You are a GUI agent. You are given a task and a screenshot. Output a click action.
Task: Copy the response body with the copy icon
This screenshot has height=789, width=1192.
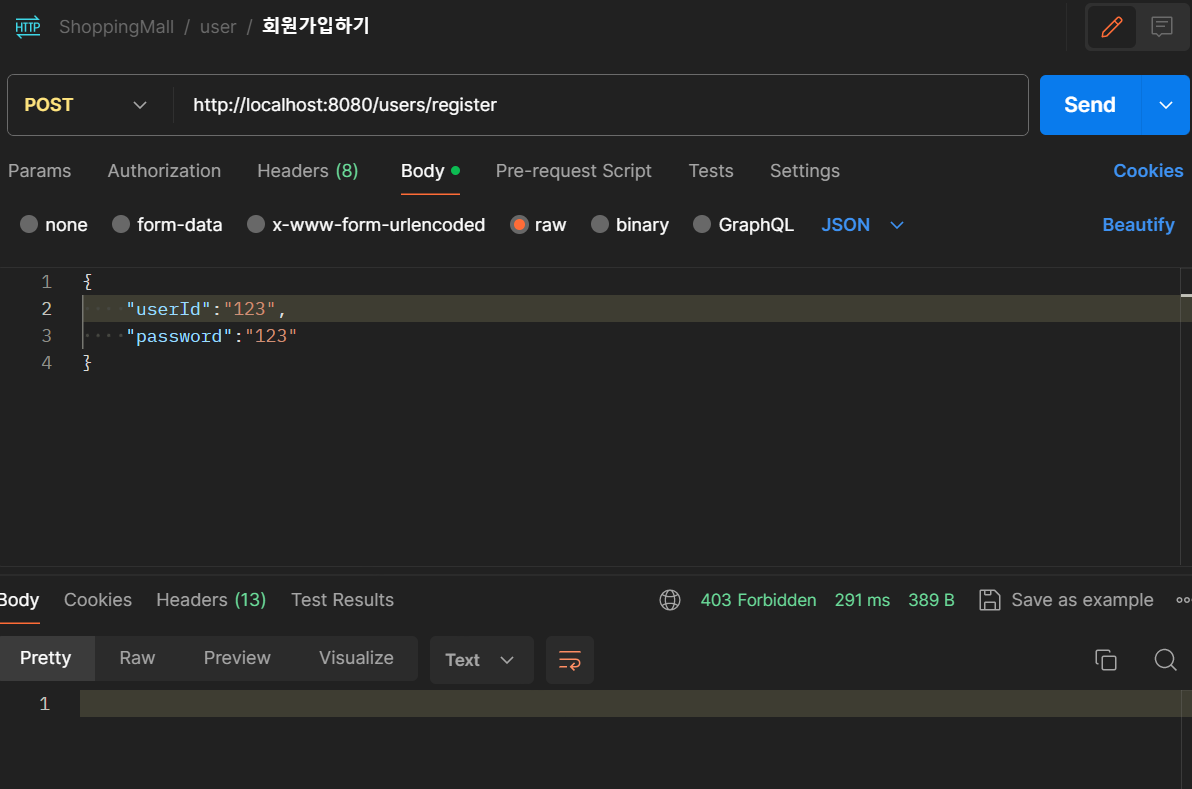(1105, 659)
